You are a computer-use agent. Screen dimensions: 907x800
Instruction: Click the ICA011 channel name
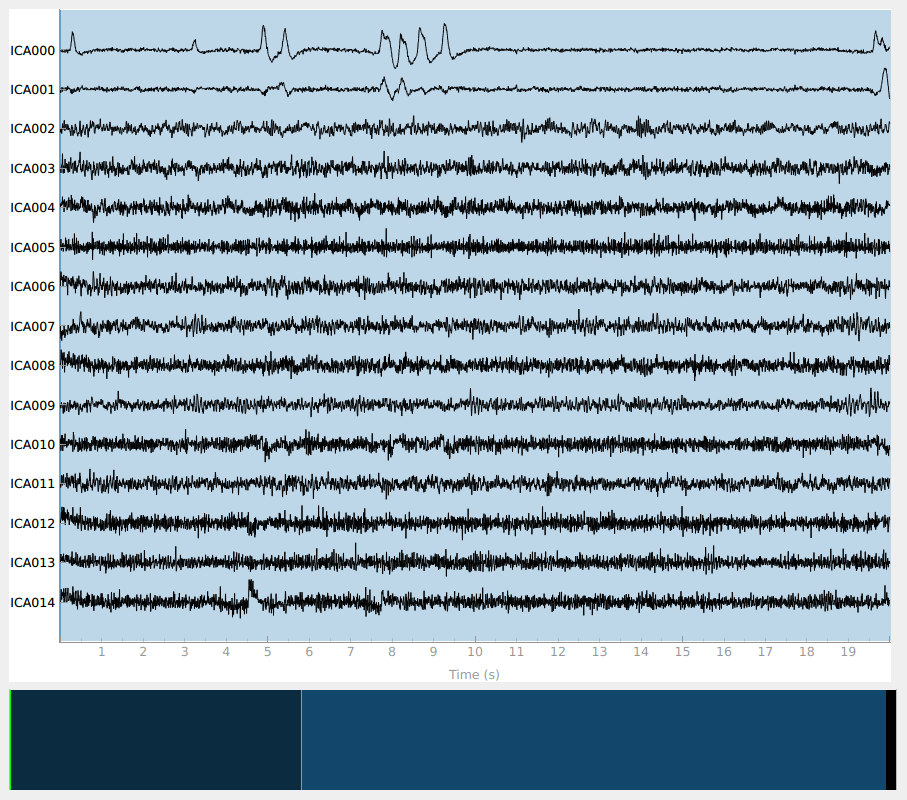[32, 484]
